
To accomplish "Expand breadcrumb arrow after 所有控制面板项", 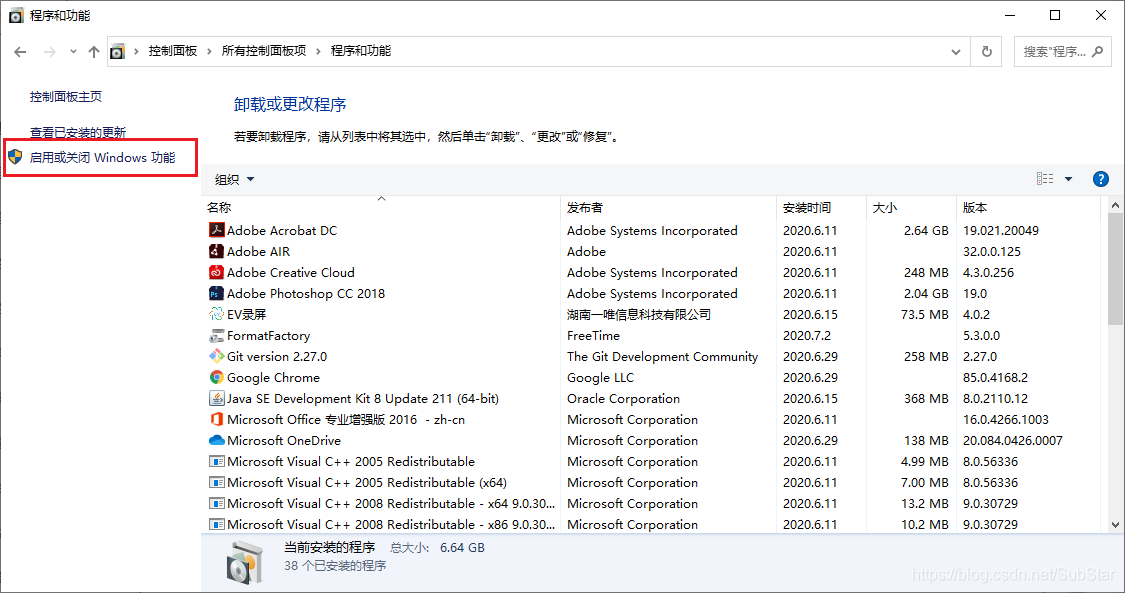I will (318, 52).
